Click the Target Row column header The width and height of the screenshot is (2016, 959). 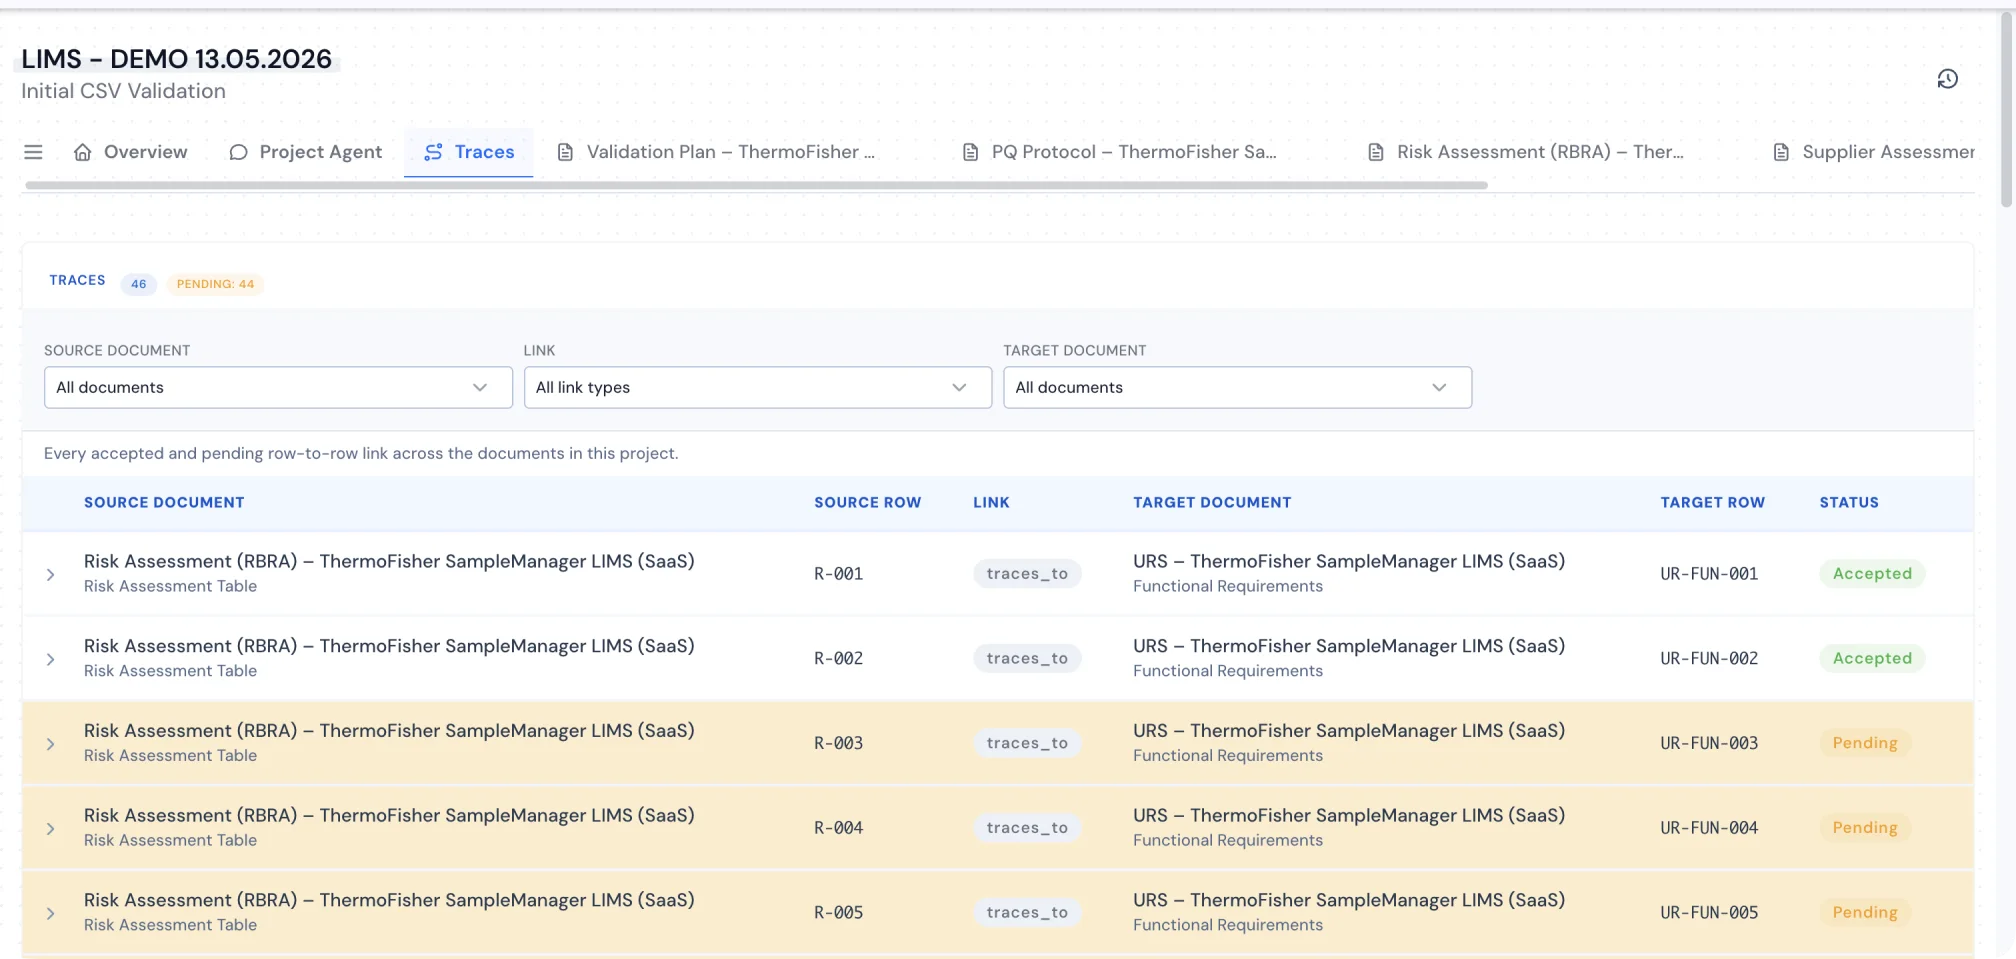coord(1712,502)
